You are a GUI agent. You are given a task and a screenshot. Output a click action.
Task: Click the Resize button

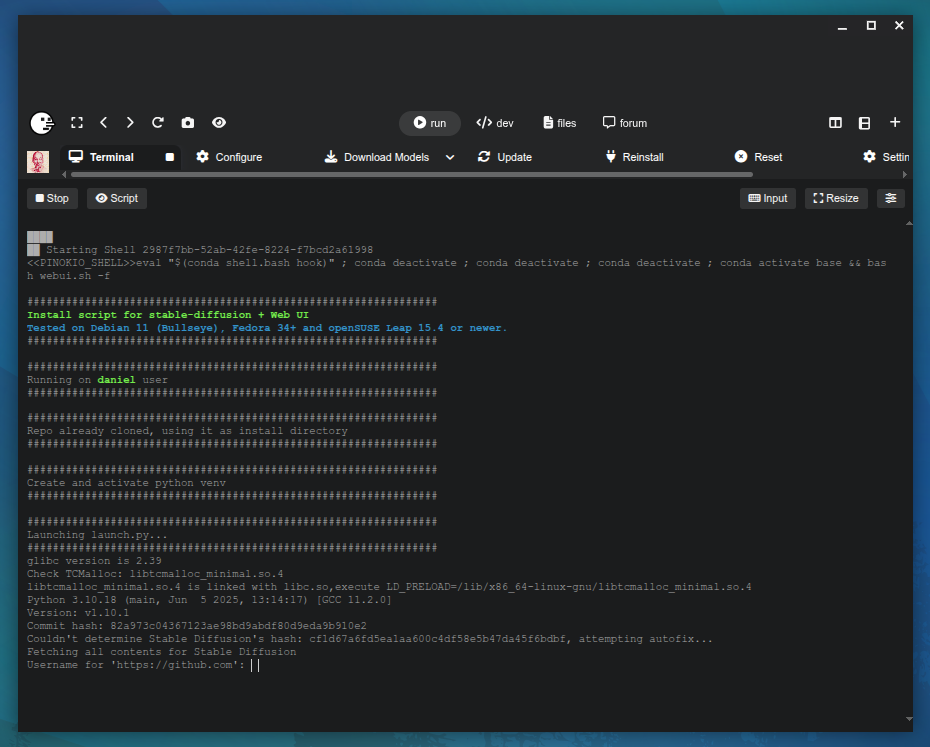coord(836,198)
